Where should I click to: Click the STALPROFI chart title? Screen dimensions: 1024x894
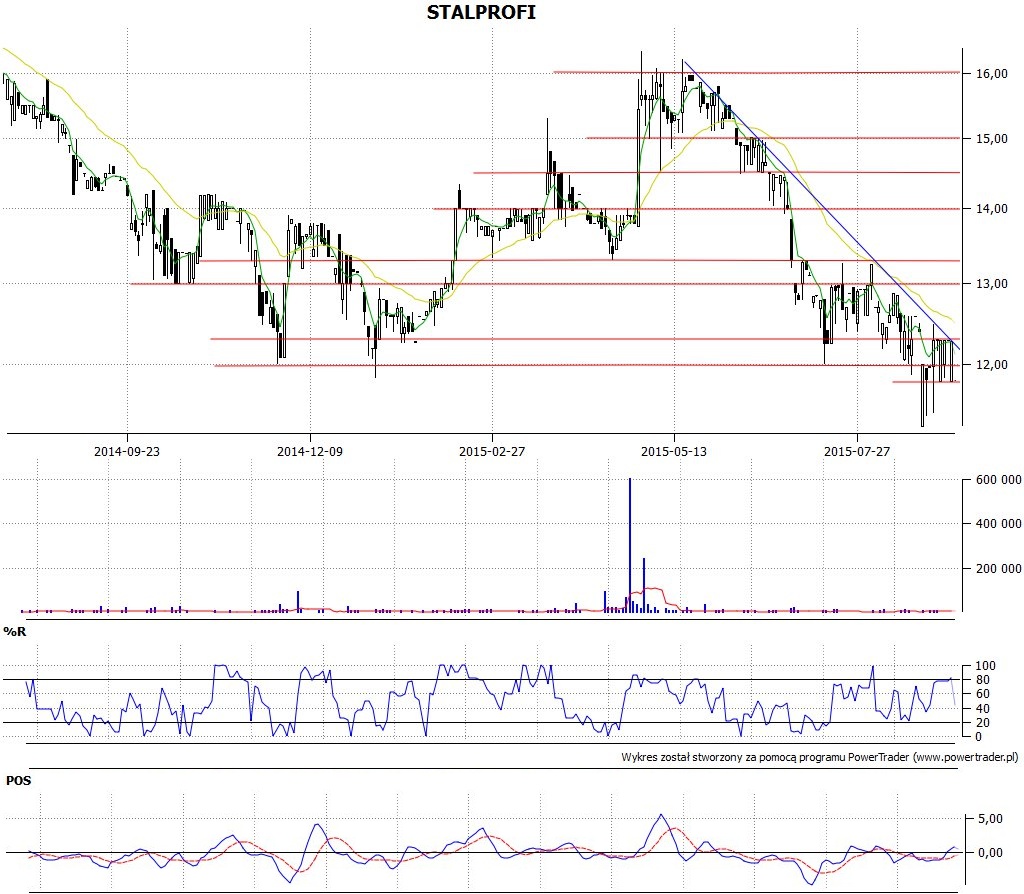[481, 12]
